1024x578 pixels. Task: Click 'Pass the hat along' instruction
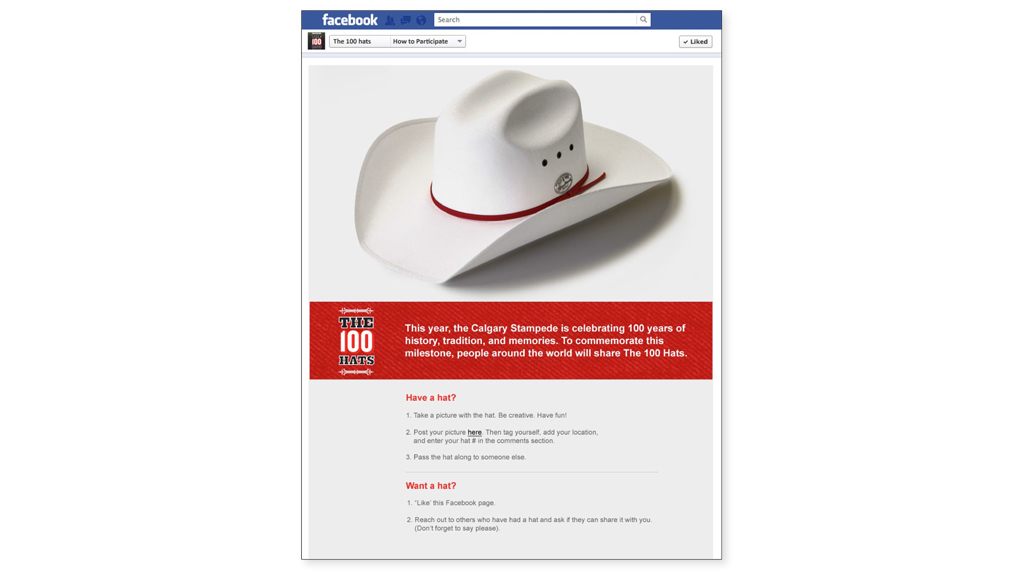466,457
